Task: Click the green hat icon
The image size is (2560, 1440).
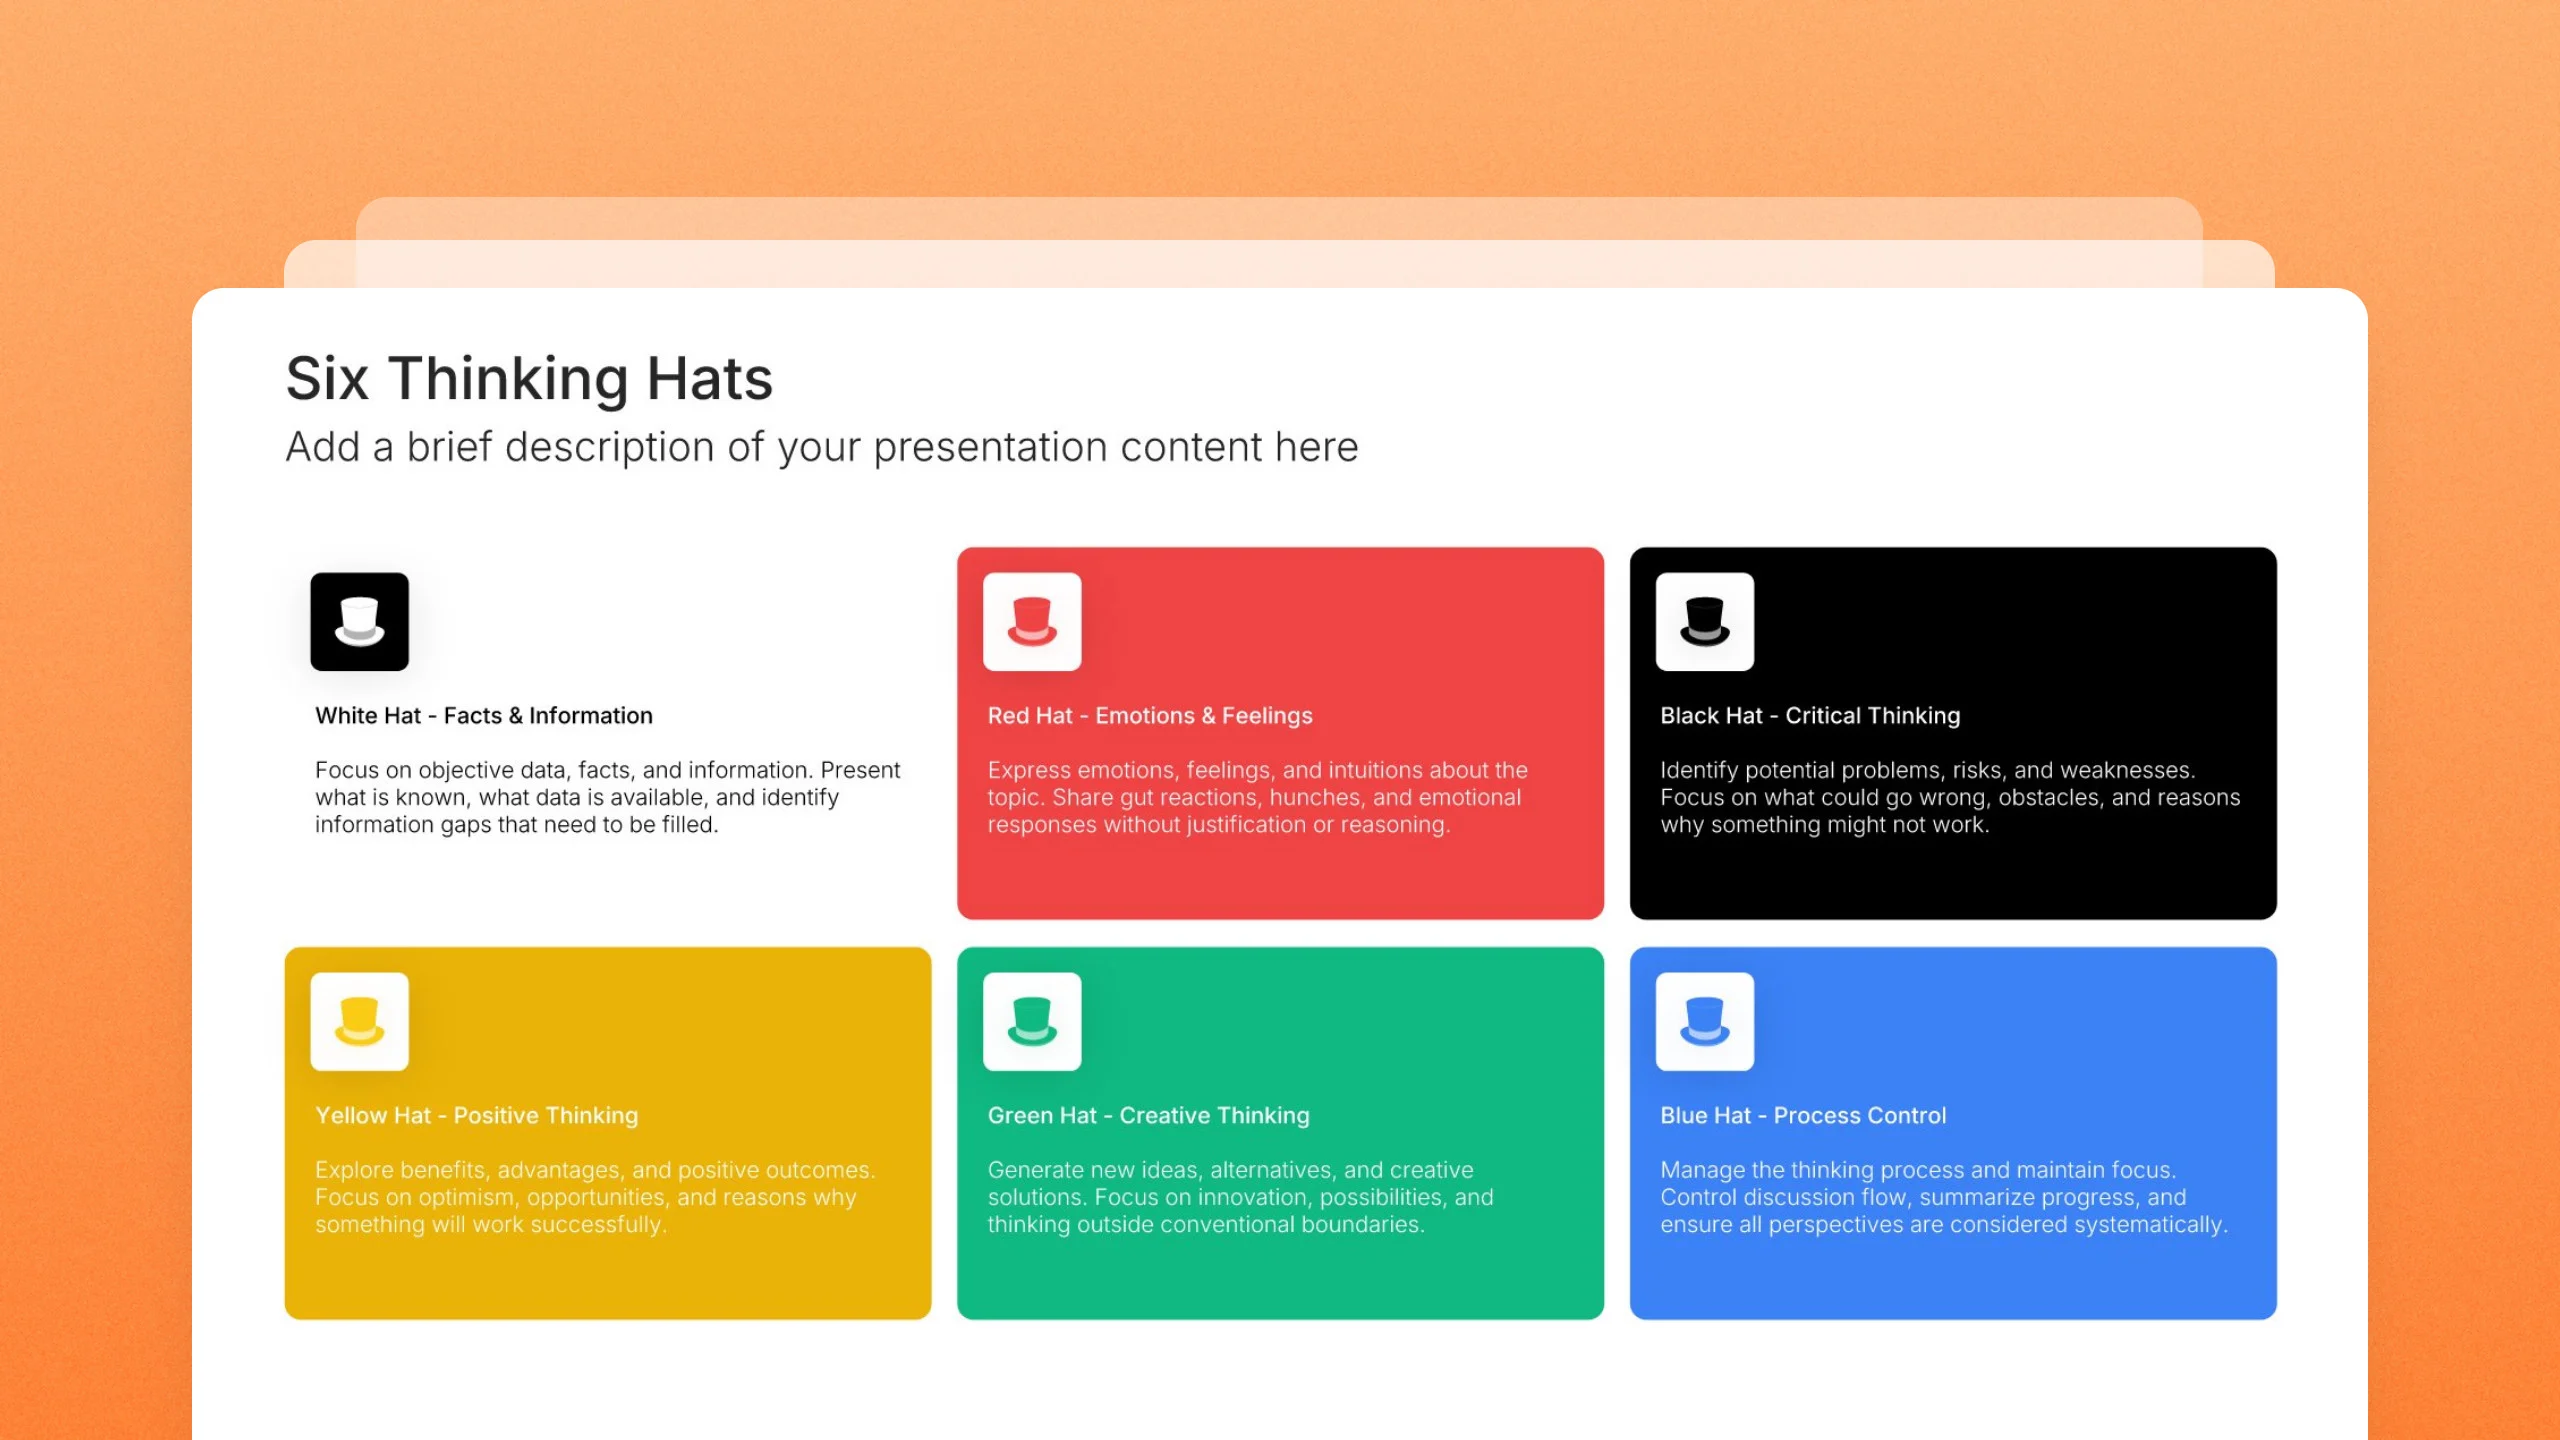Action: coord(1032,1021)
